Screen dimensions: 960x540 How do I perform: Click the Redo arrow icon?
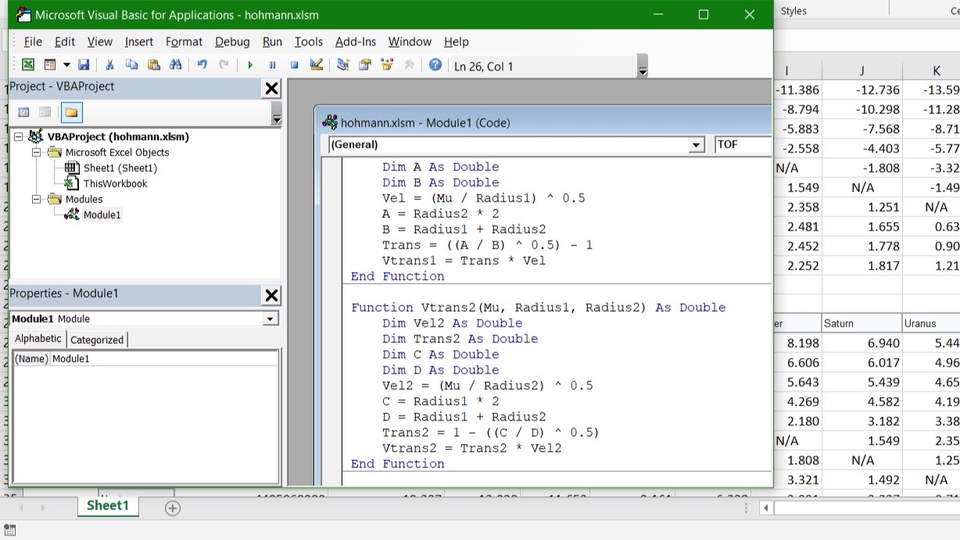coord(224,64)
